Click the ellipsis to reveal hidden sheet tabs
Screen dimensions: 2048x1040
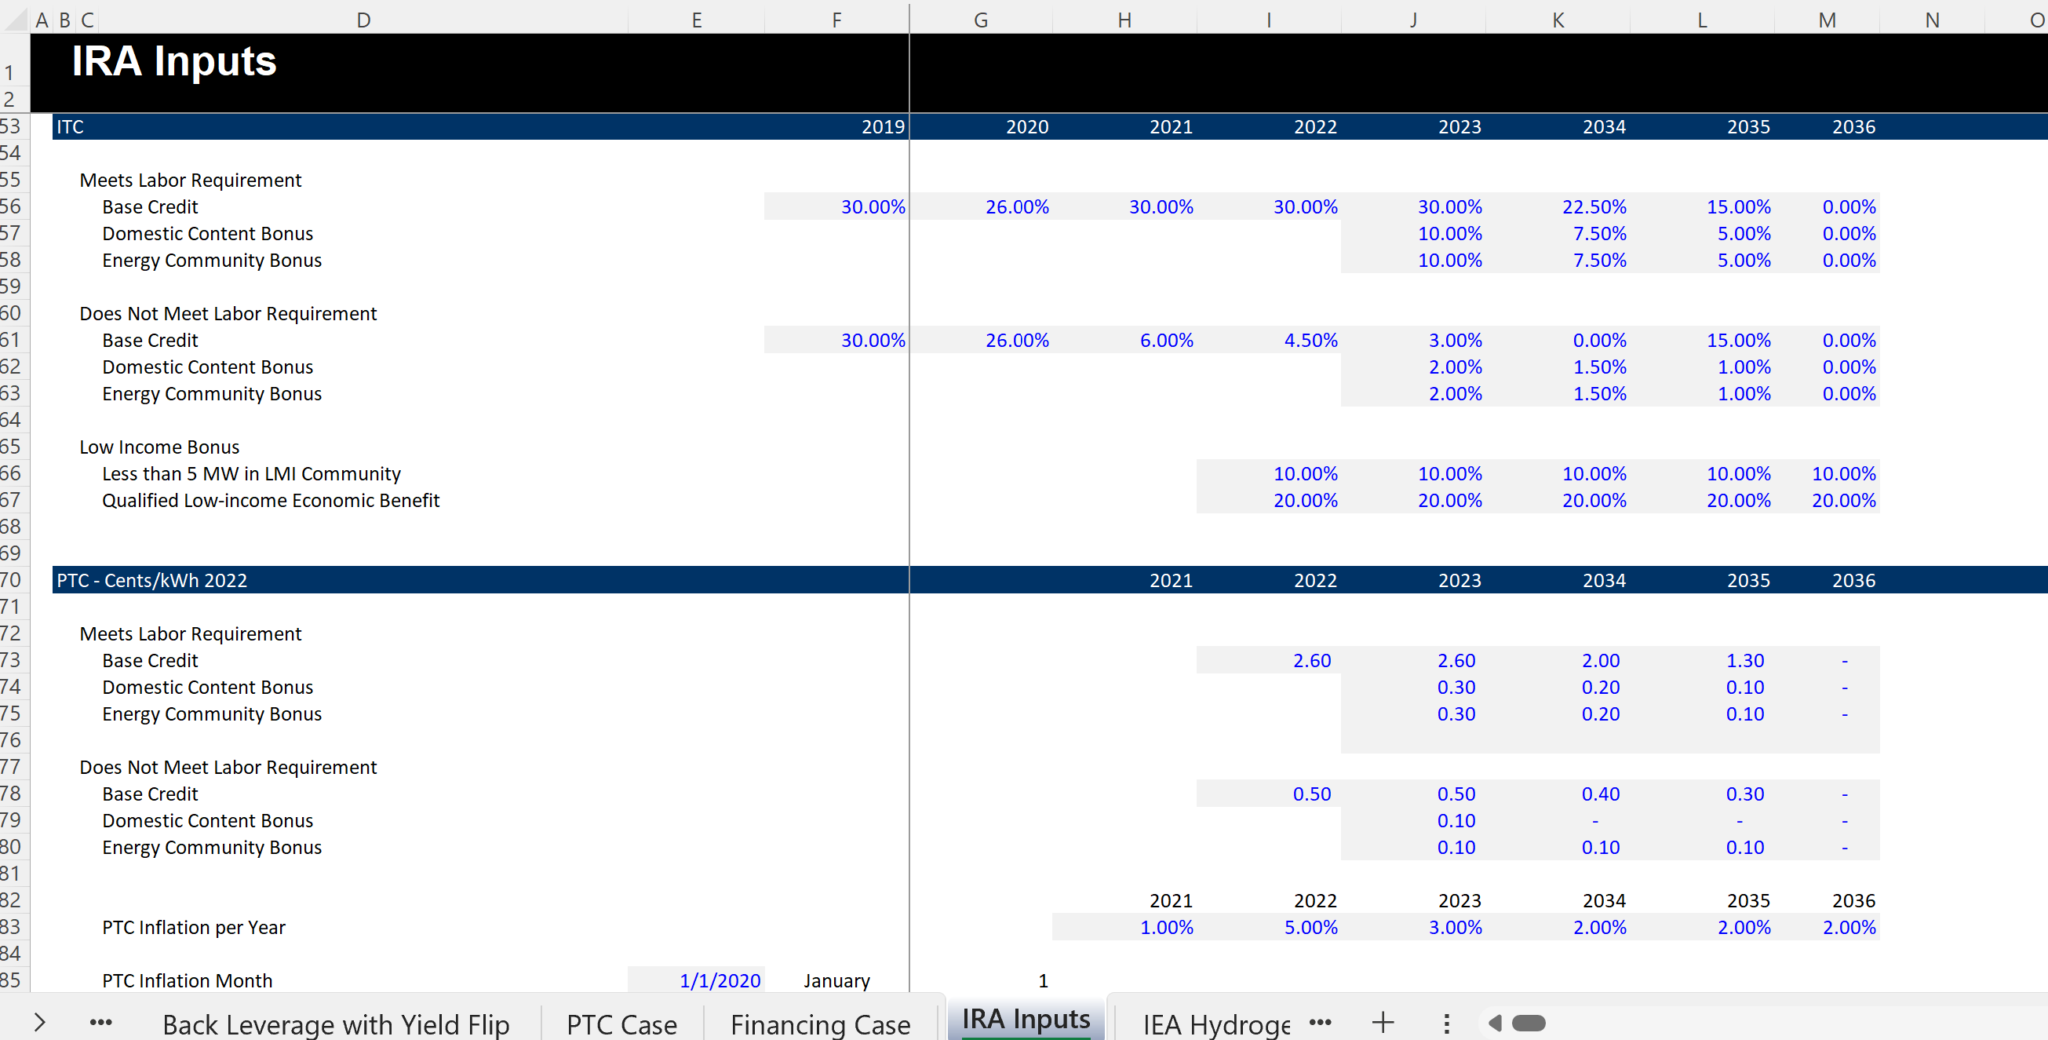point(100,1022)
